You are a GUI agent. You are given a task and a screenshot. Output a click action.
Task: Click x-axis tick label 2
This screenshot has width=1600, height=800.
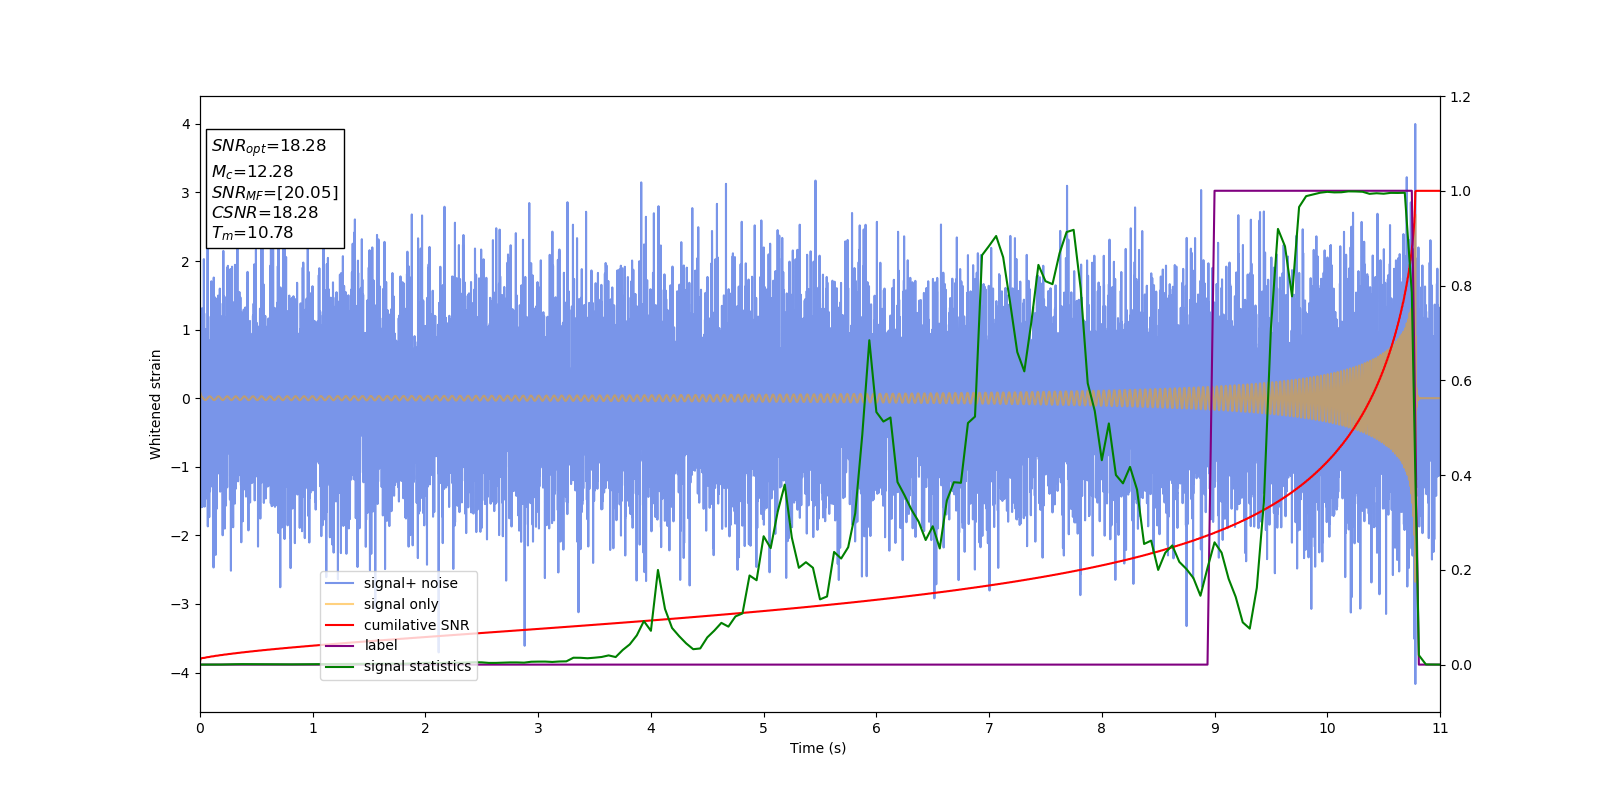pyautogui.click(x=425, y=728)
